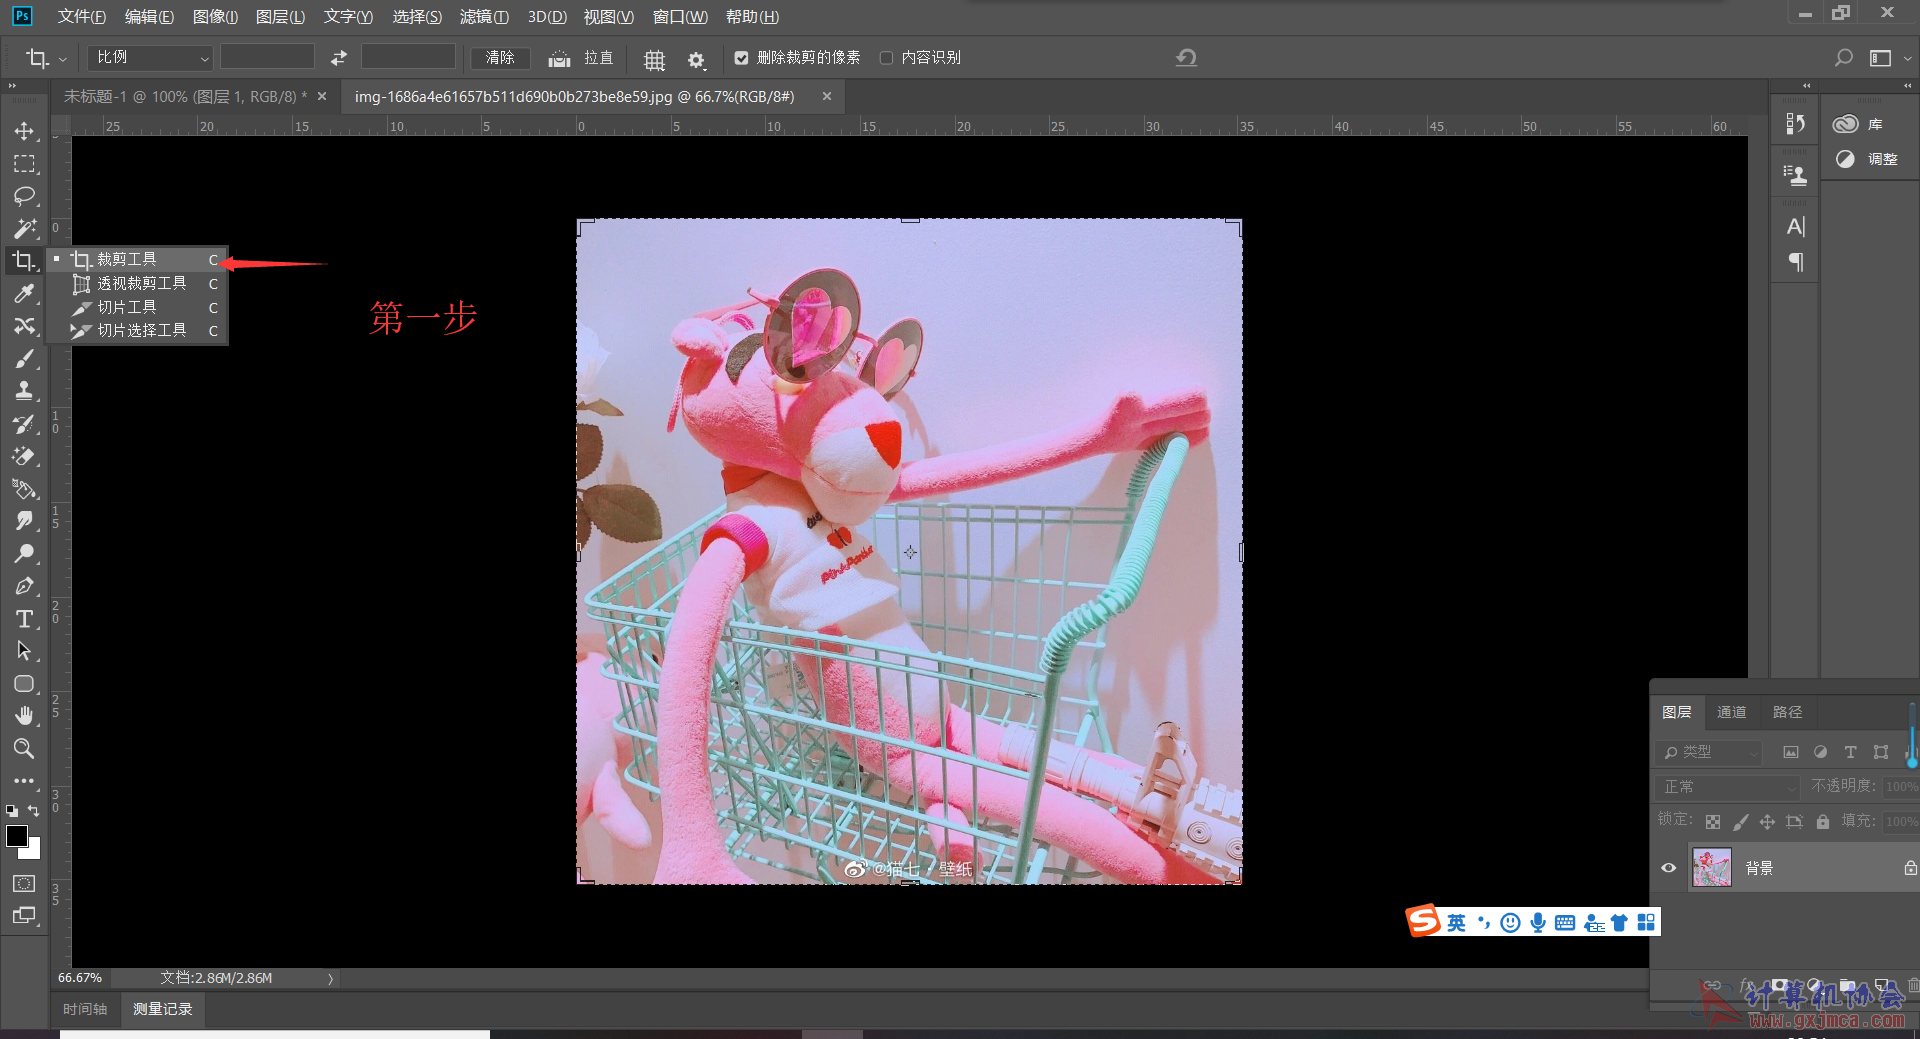This screenshot has width=1920, height=1039.
Task: Select the Pen tool
Action: pos(24,586)
